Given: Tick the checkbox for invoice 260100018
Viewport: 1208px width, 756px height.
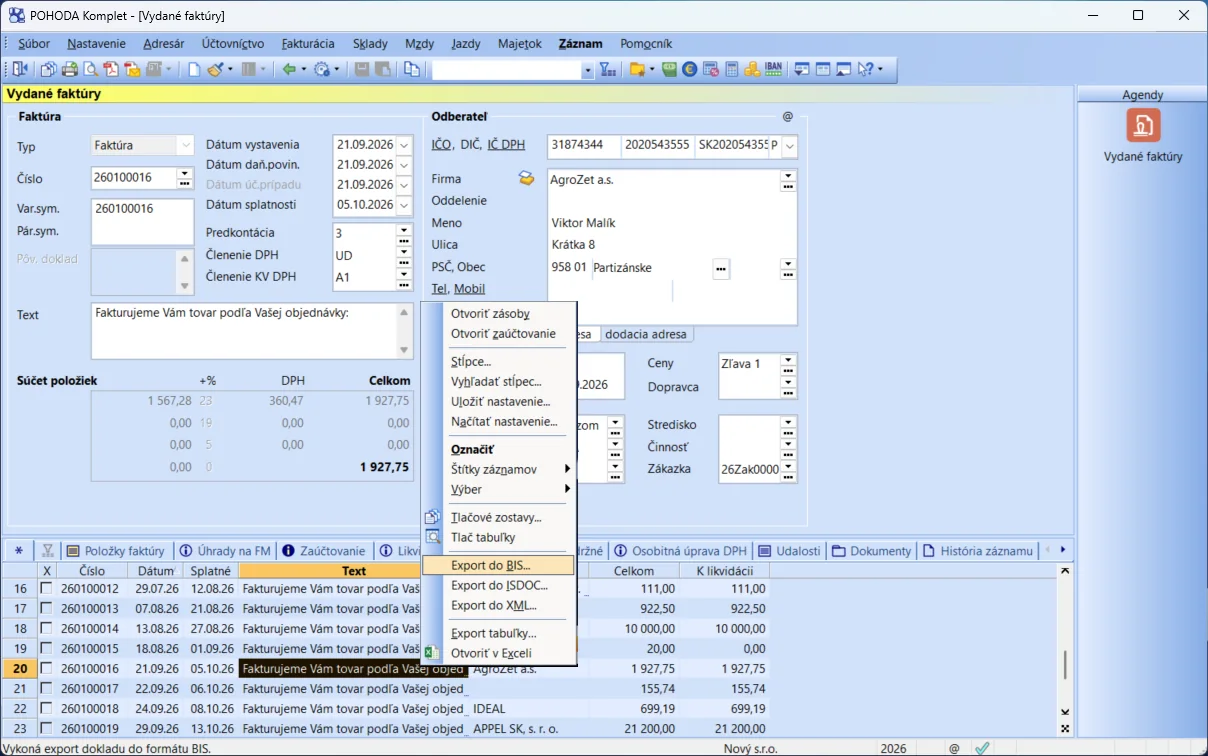Looking at the screenshot, I should click(x=46, y=709).
